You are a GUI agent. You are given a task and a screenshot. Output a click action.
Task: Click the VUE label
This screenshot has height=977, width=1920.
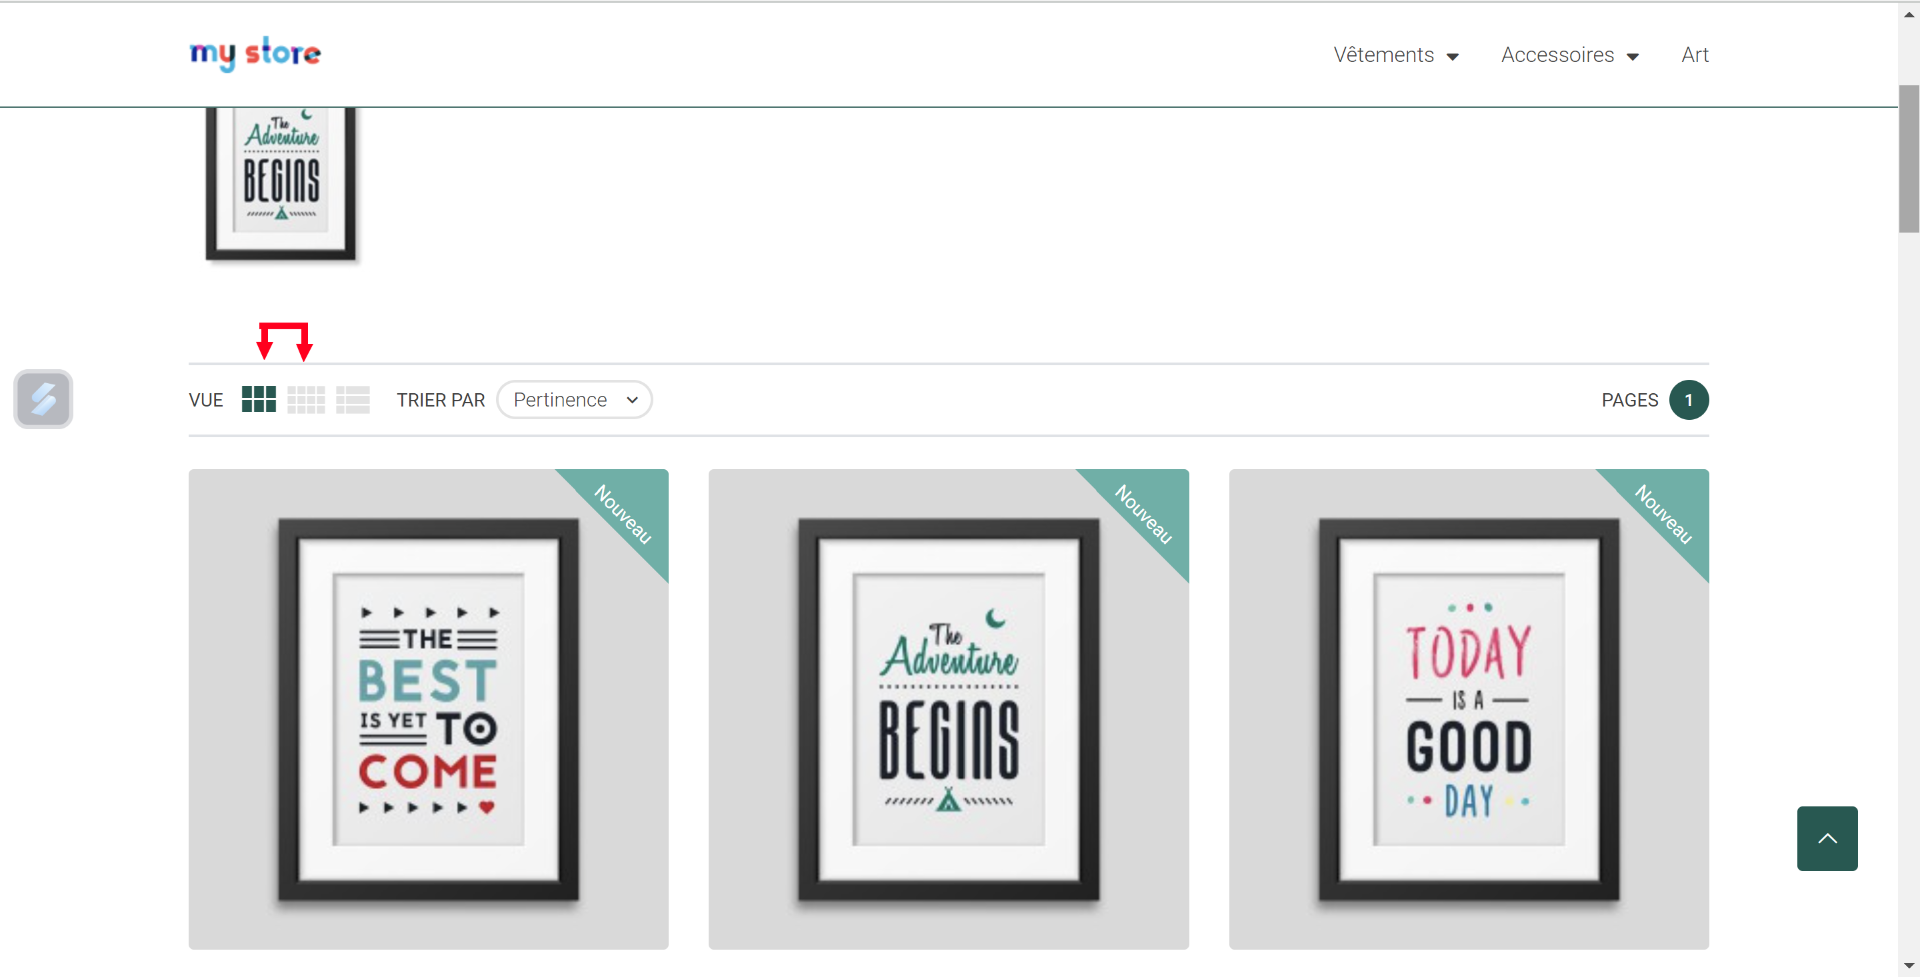pyautogui.click(x=206, y=400)
